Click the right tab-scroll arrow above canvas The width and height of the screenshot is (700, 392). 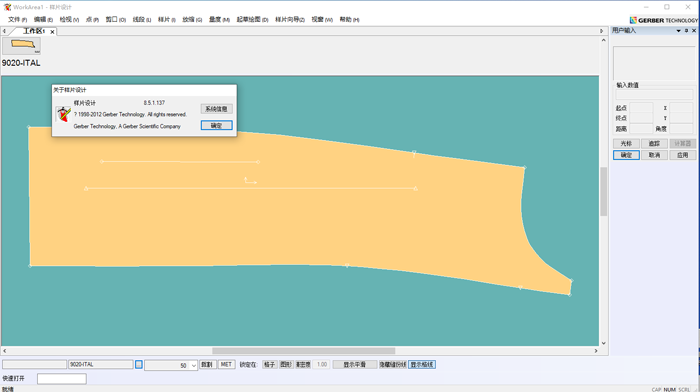pos(601,31)
